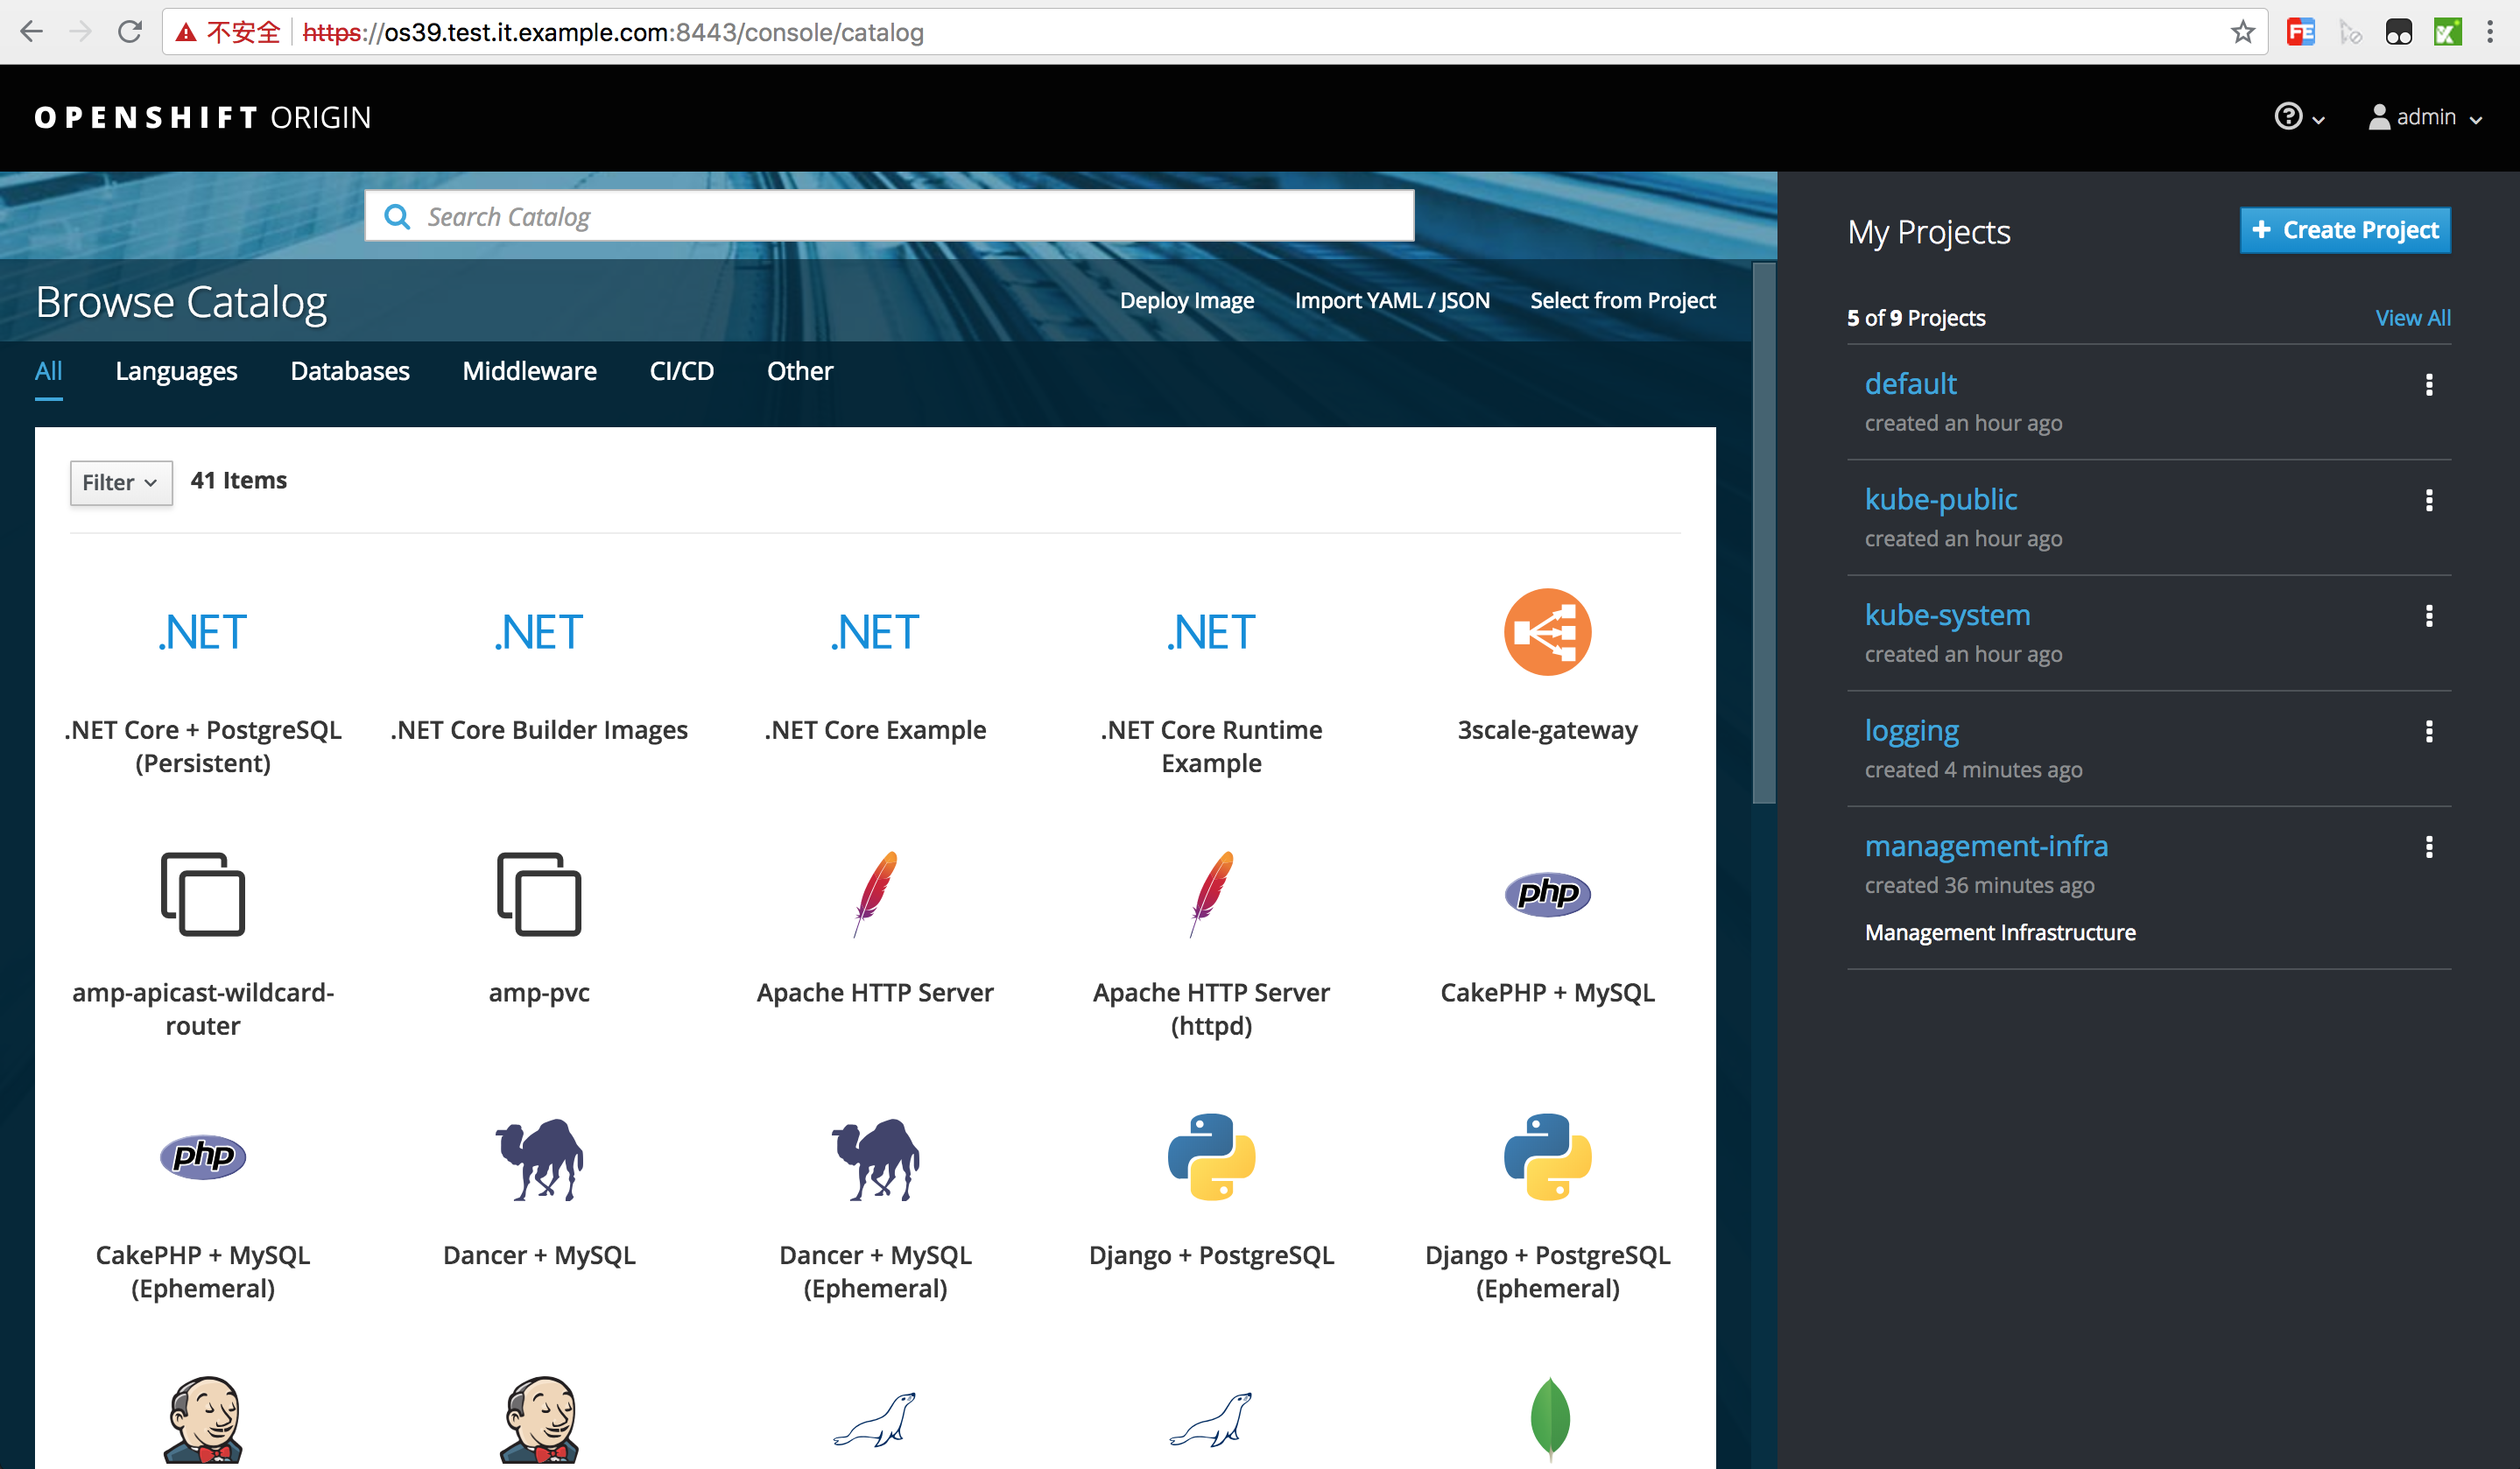The height and width of the screenshot is (1469, 2520).
Task: Open the Django + PostgreSQL python icon
Action: (1210, 1157)
